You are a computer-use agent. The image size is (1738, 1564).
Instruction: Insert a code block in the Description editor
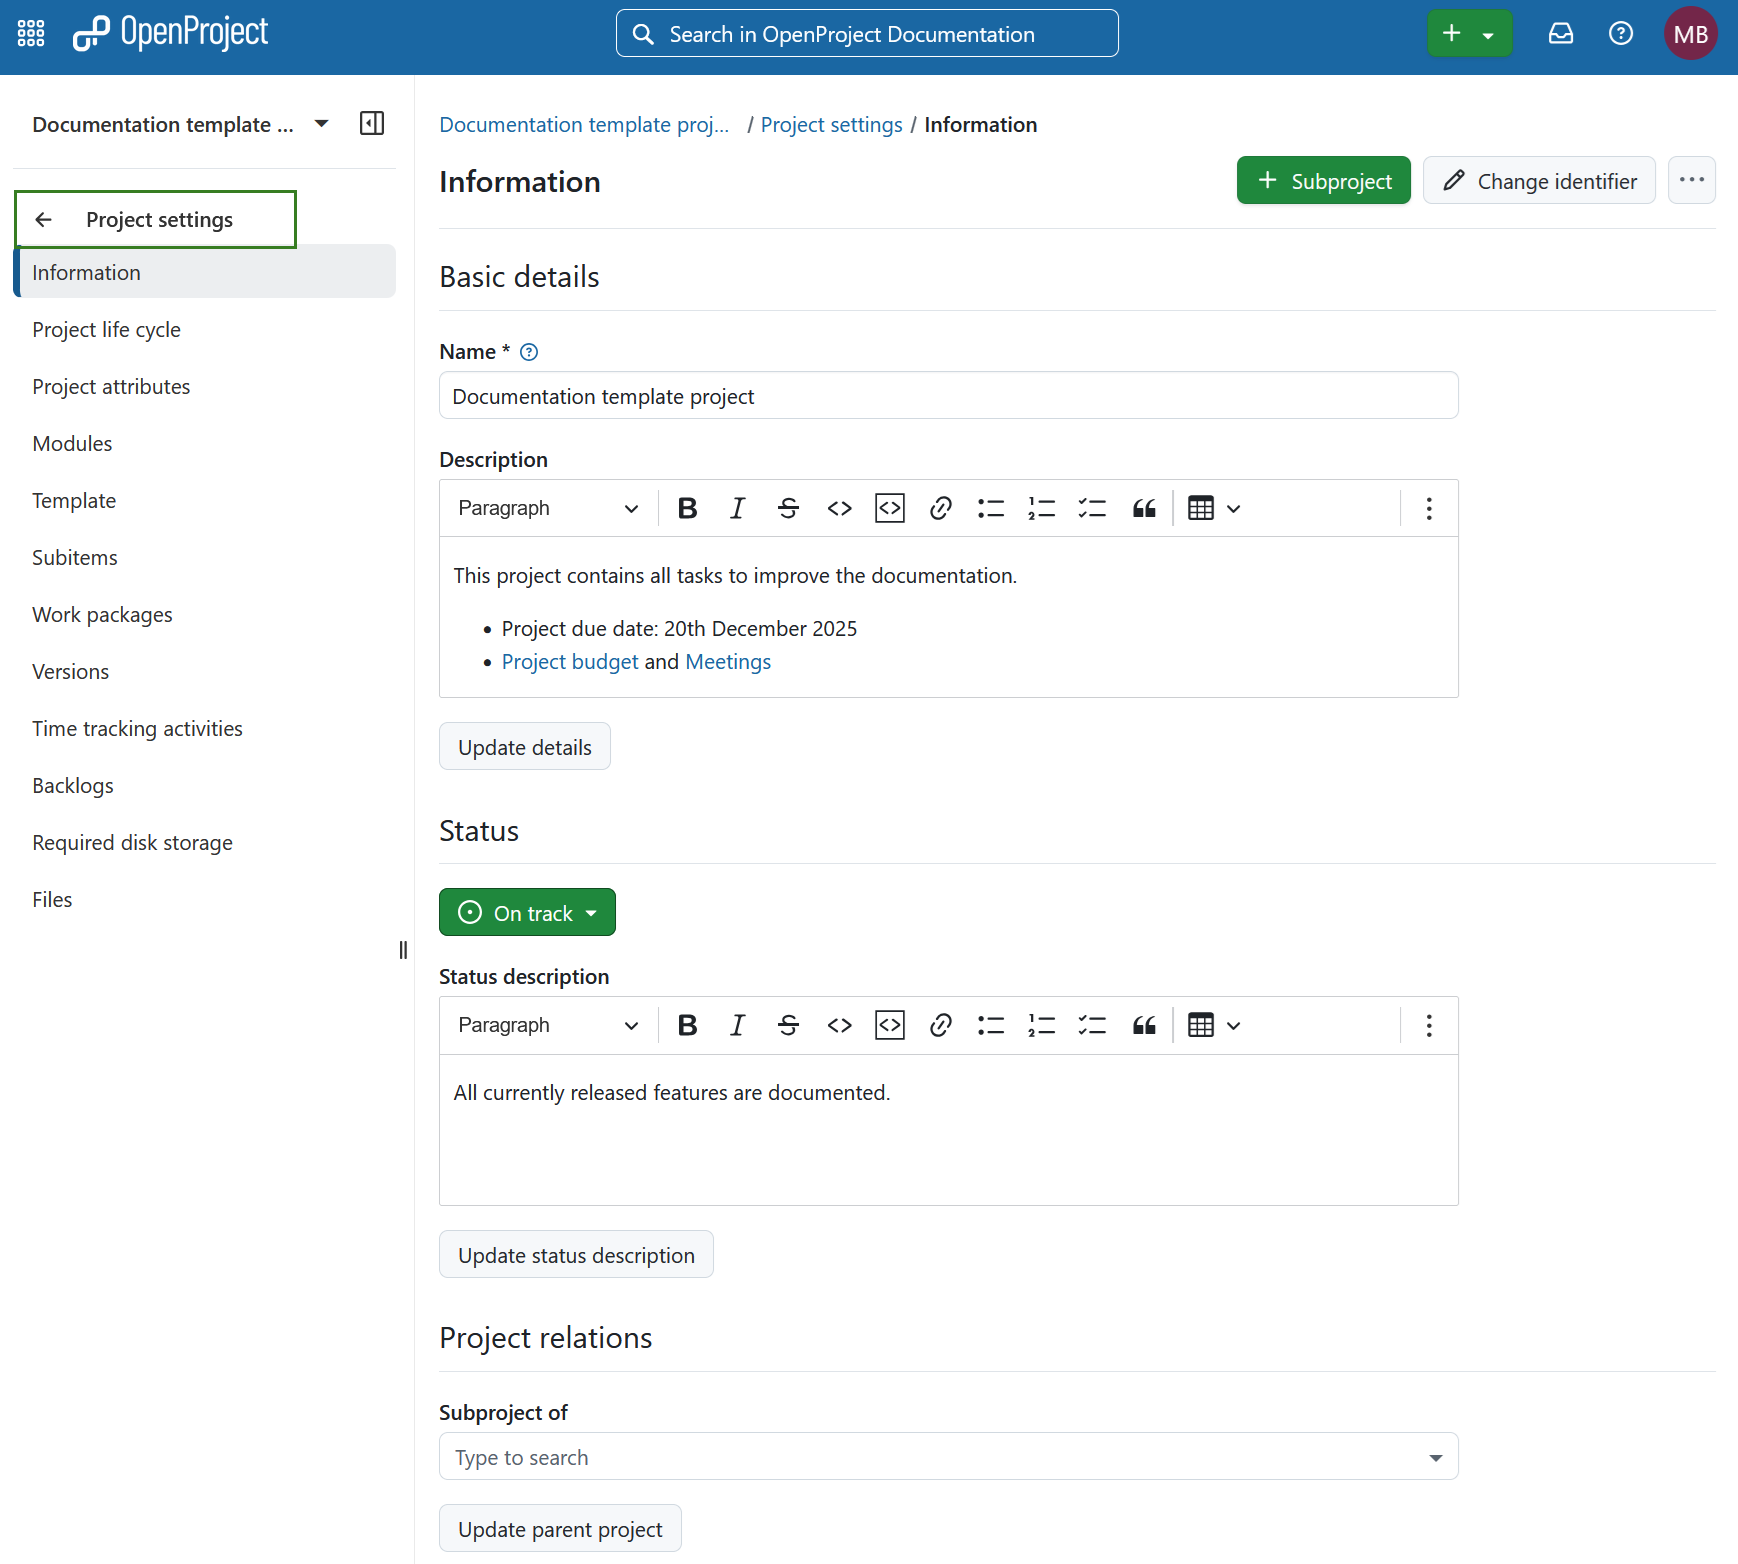pos(889,507)
